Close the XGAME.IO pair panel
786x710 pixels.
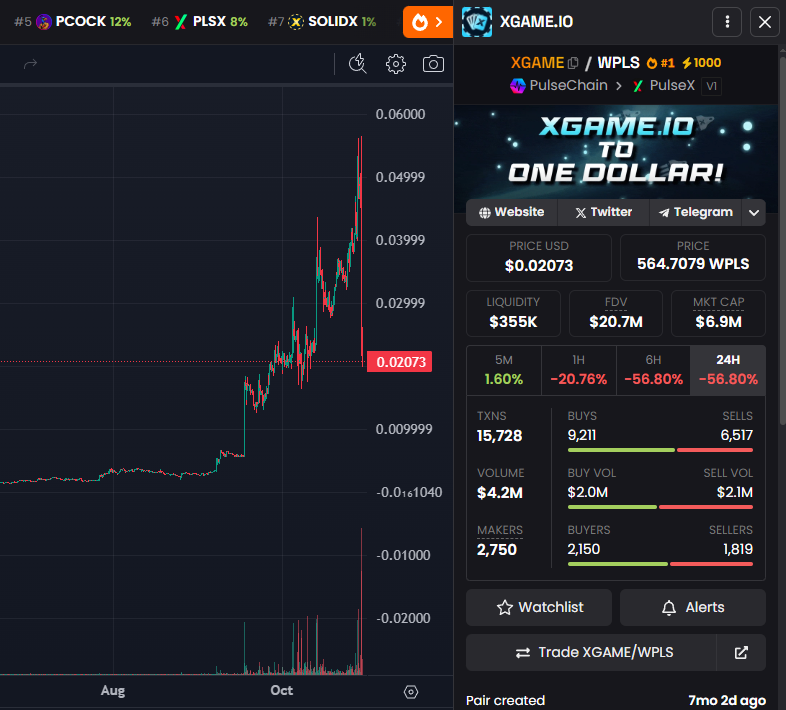pyautogui.click(x=764, y=22)
